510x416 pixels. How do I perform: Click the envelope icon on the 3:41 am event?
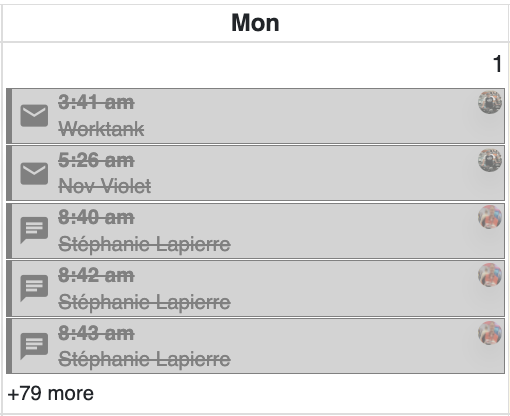(34, 116)
